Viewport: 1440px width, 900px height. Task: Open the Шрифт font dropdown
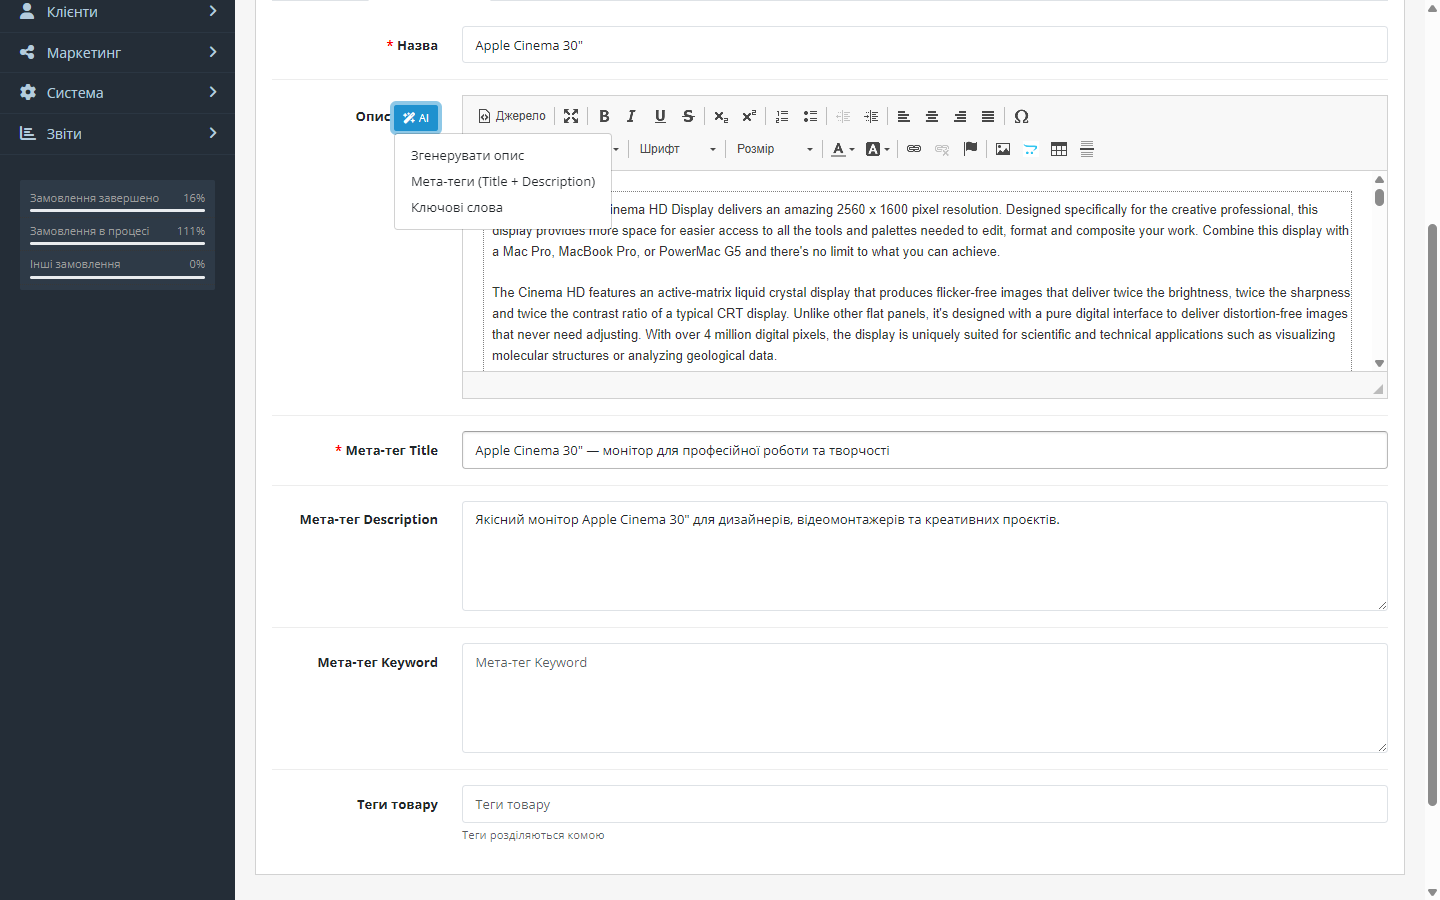point(678,149)
